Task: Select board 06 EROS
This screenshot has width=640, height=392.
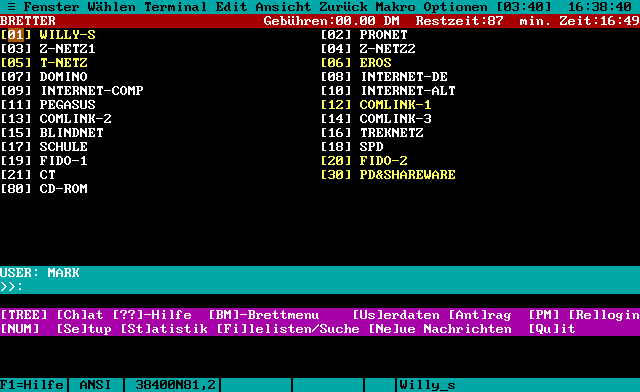Action: point(356,63)
